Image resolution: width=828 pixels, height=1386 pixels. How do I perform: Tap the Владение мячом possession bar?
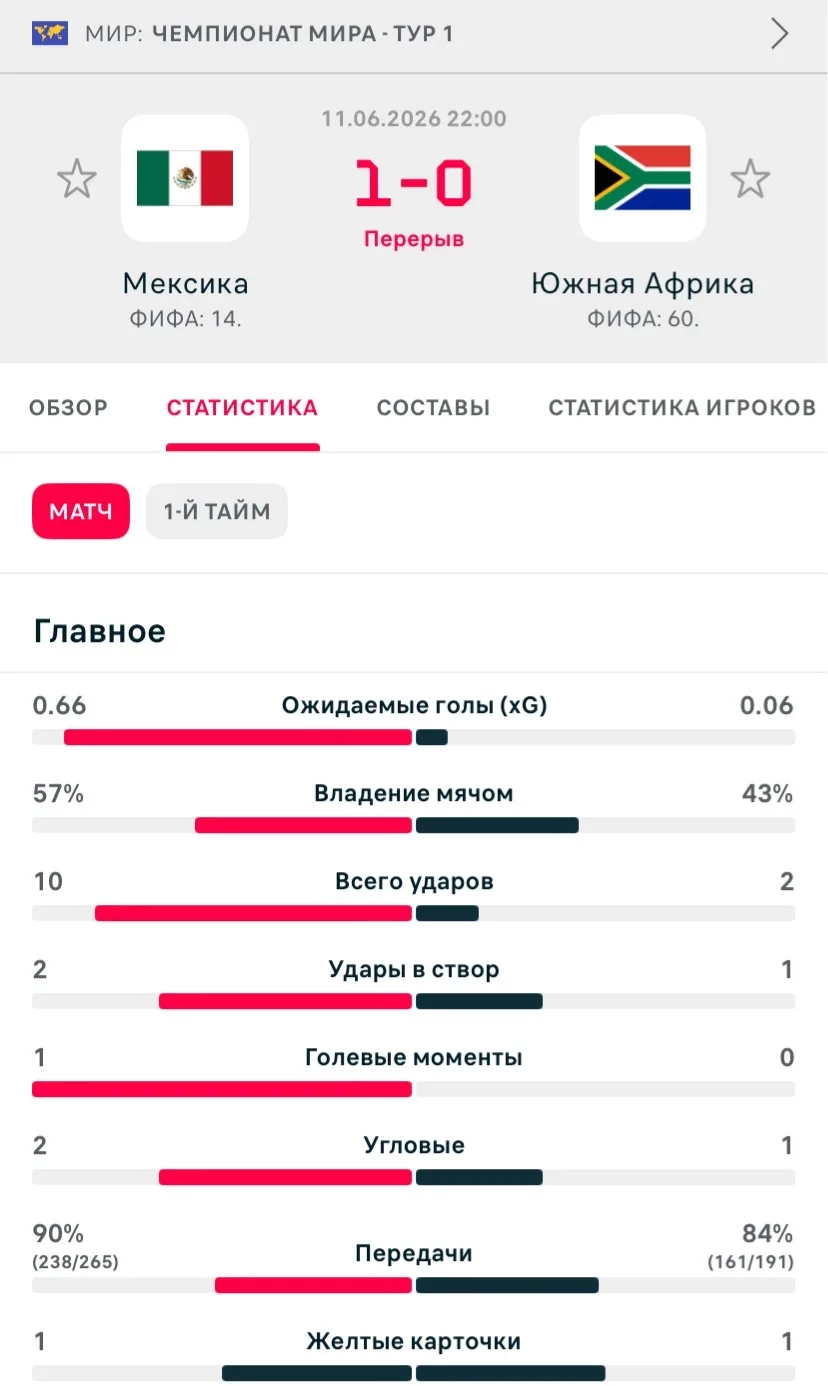[x=414, y=825]
